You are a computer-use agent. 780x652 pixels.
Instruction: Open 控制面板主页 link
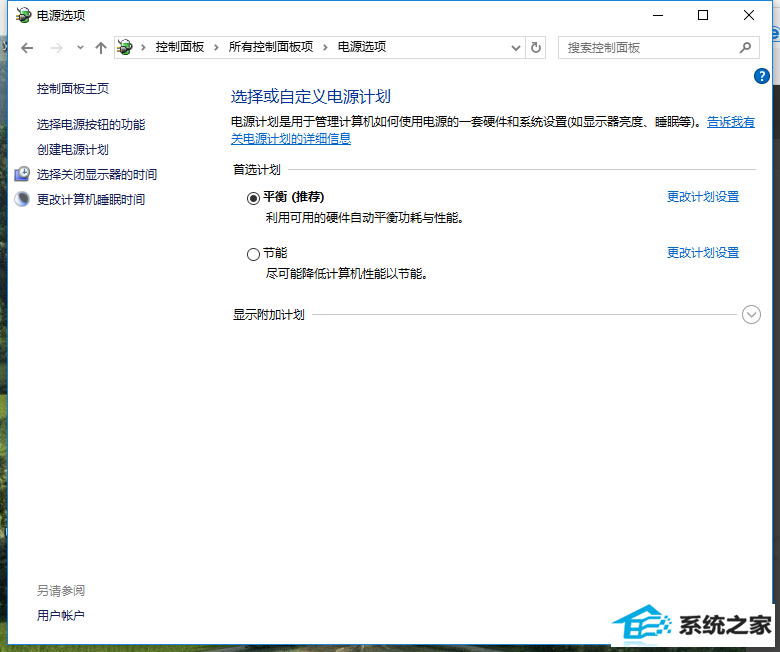(73, 89)
